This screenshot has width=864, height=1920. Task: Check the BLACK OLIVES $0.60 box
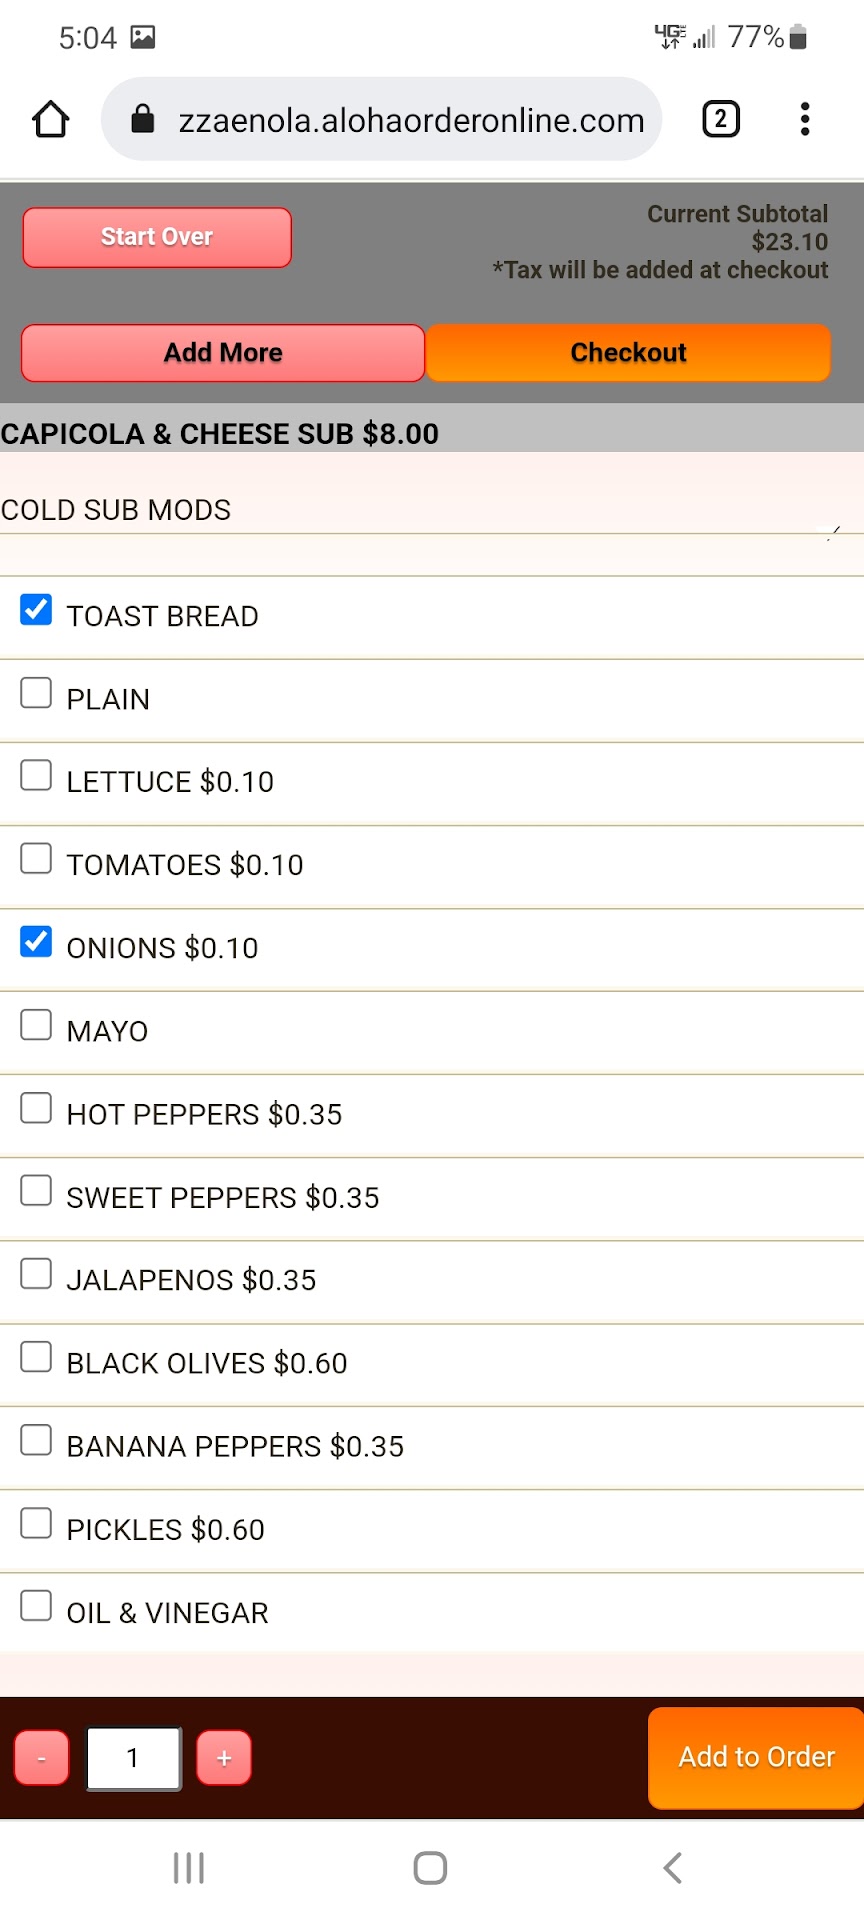(x=36, y=1357)
